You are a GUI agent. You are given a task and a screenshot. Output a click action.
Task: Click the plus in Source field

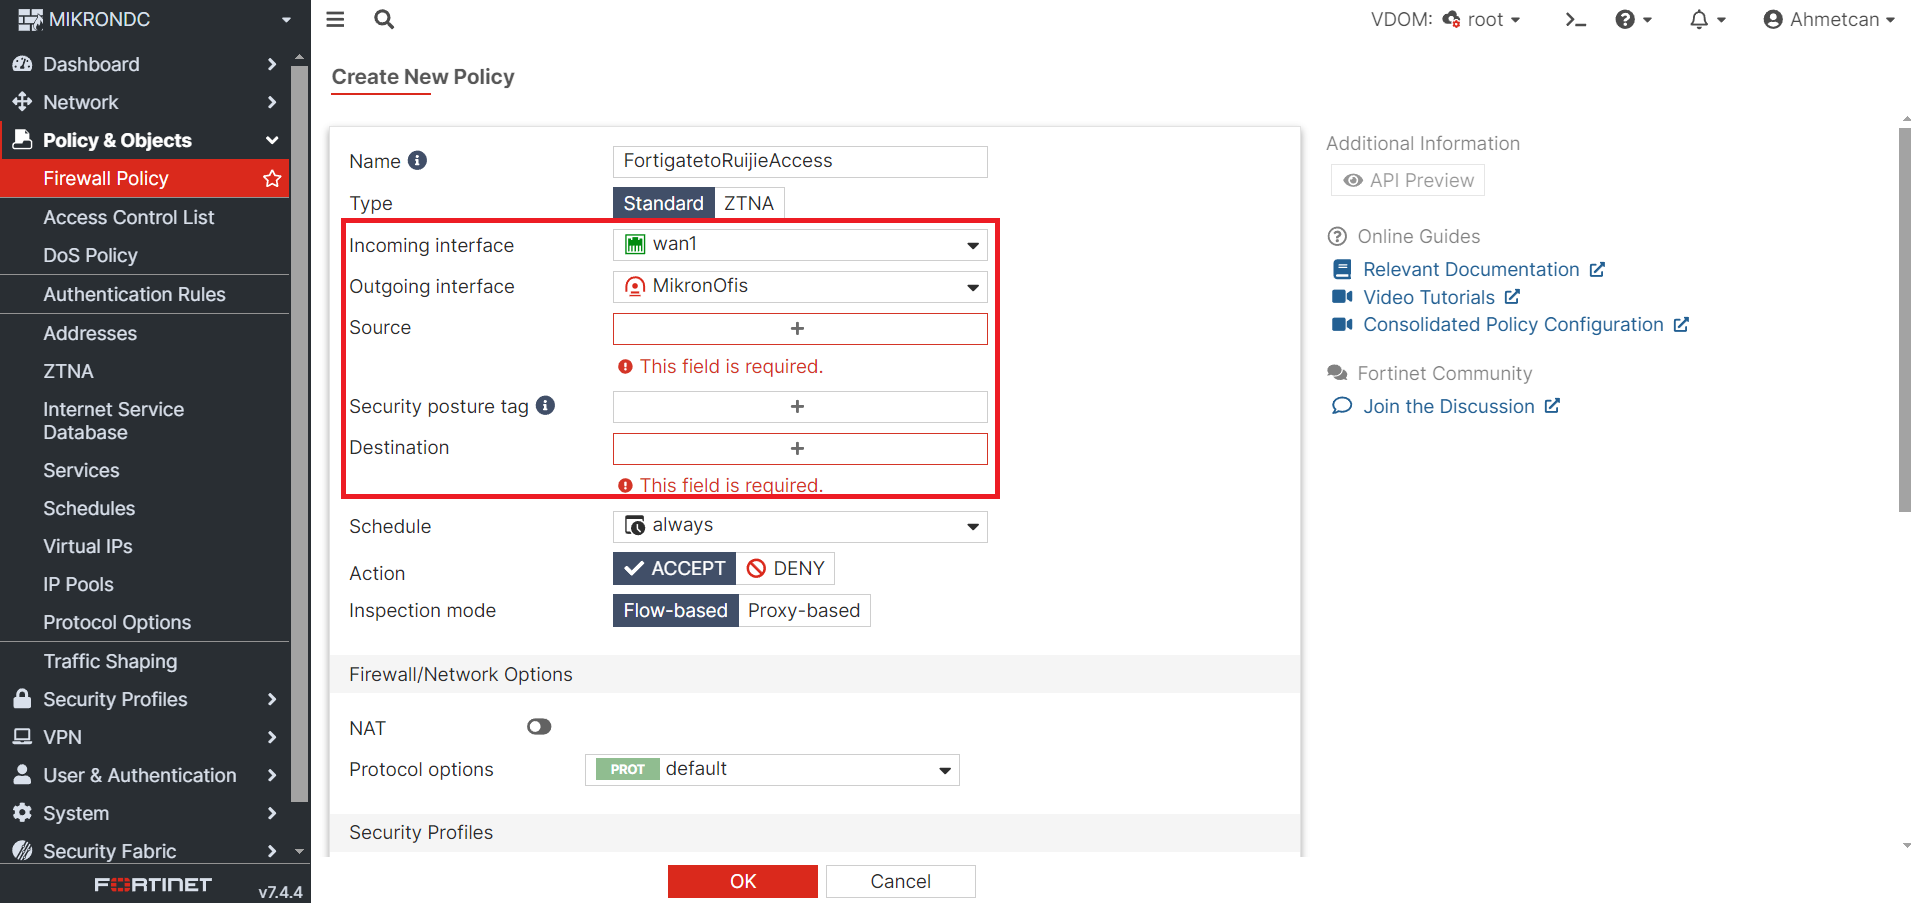tap(797, 329)
